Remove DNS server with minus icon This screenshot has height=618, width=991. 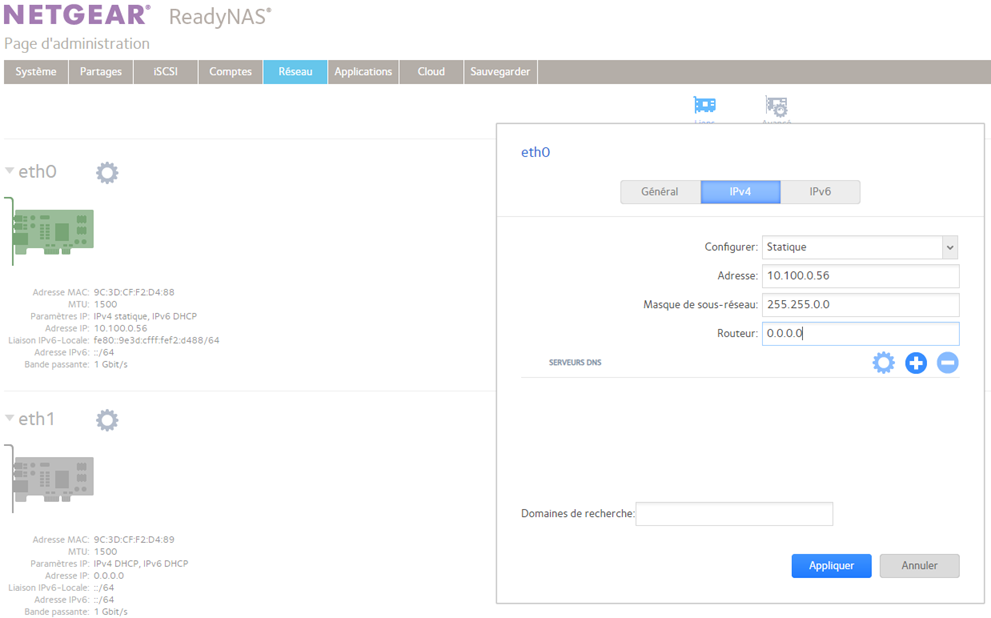tap(947, 363)
